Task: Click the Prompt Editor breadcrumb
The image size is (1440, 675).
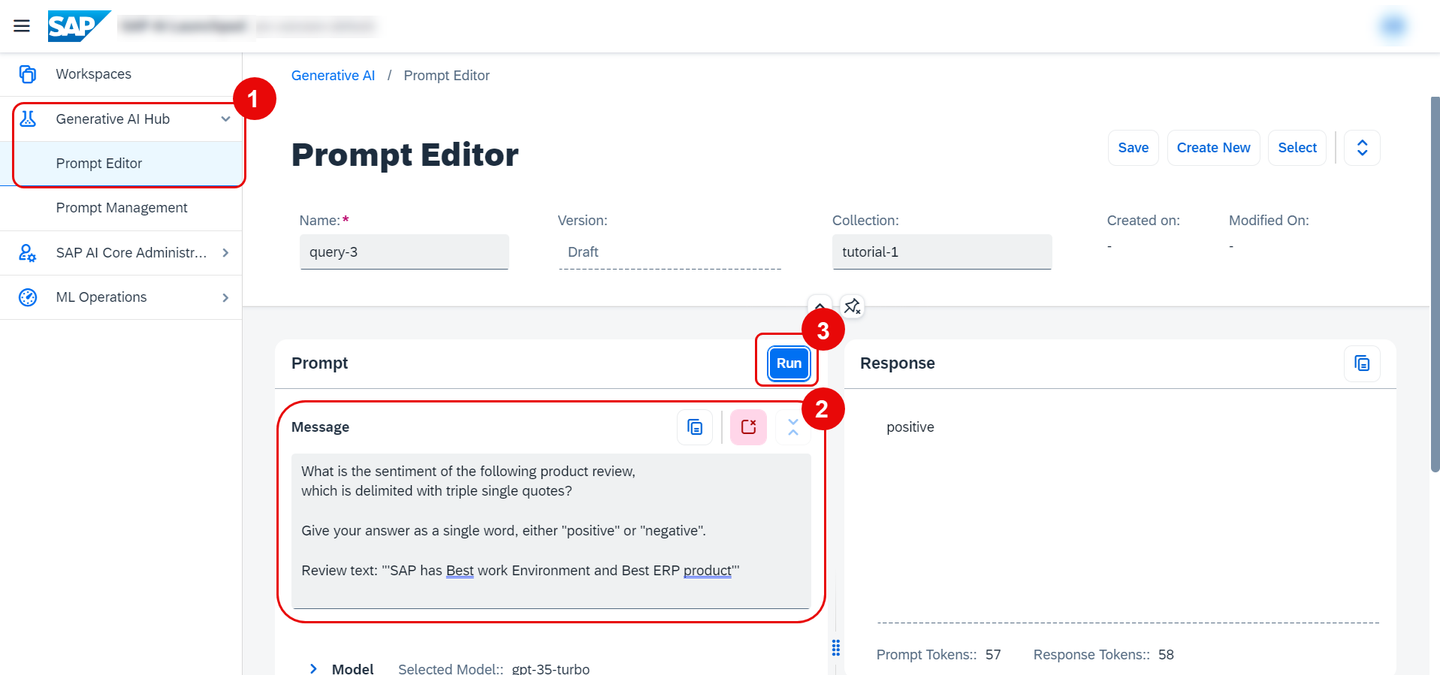Action: [447, 75]
